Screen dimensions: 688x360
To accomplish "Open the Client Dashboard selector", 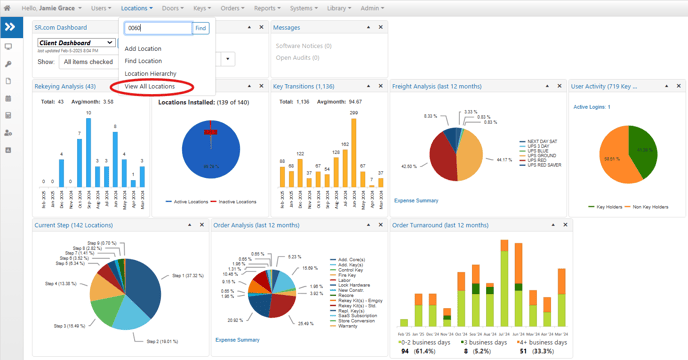I will point(76,43).
